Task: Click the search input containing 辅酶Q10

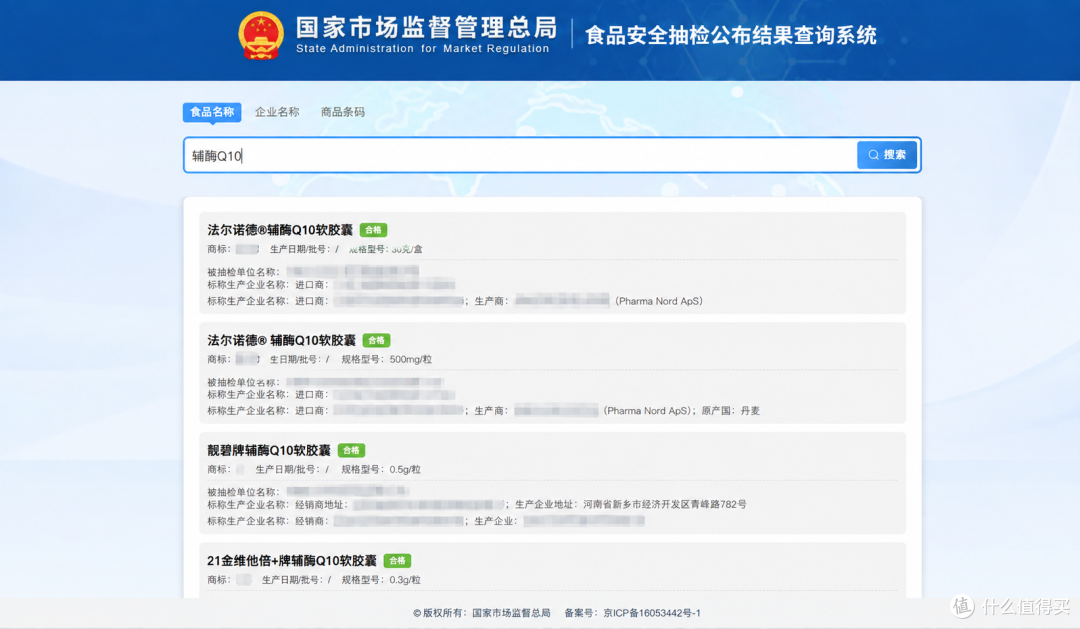Action: pos(520,156)
